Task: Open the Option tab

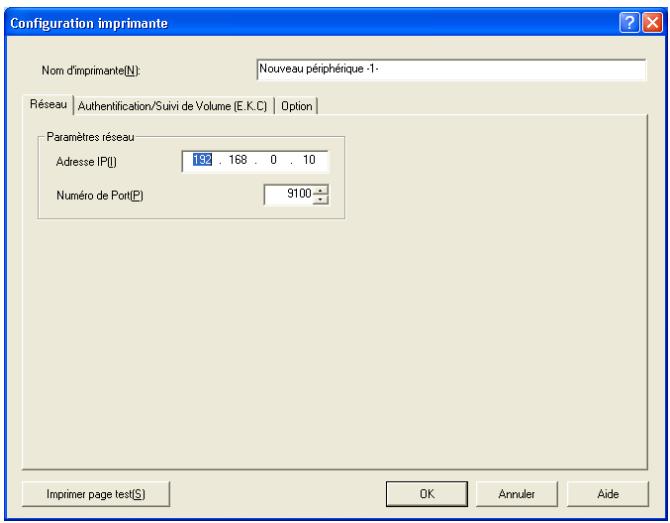Action: coord(297,106)
